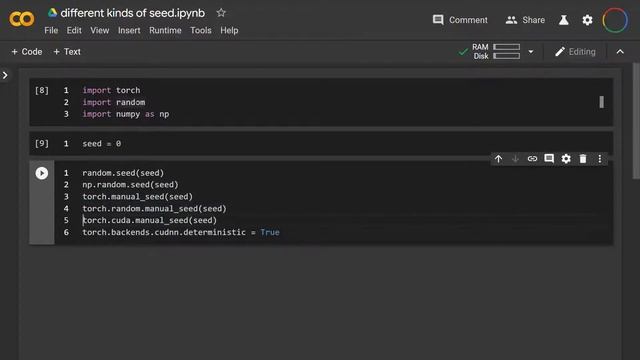640x360 pixels.
Task: Click the line 'import random'
Action: 114,102
